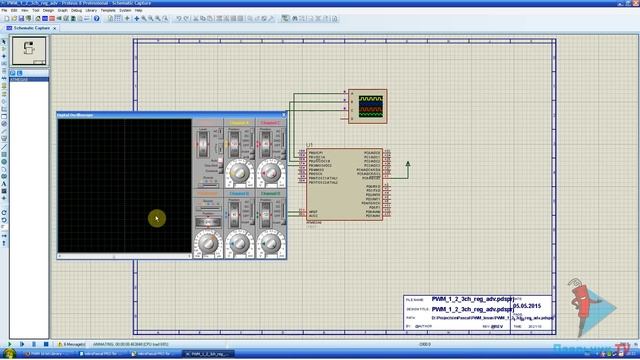Open the Library menu
The image size is (640, 360).
pyautogui.click(x=91, y=10)
